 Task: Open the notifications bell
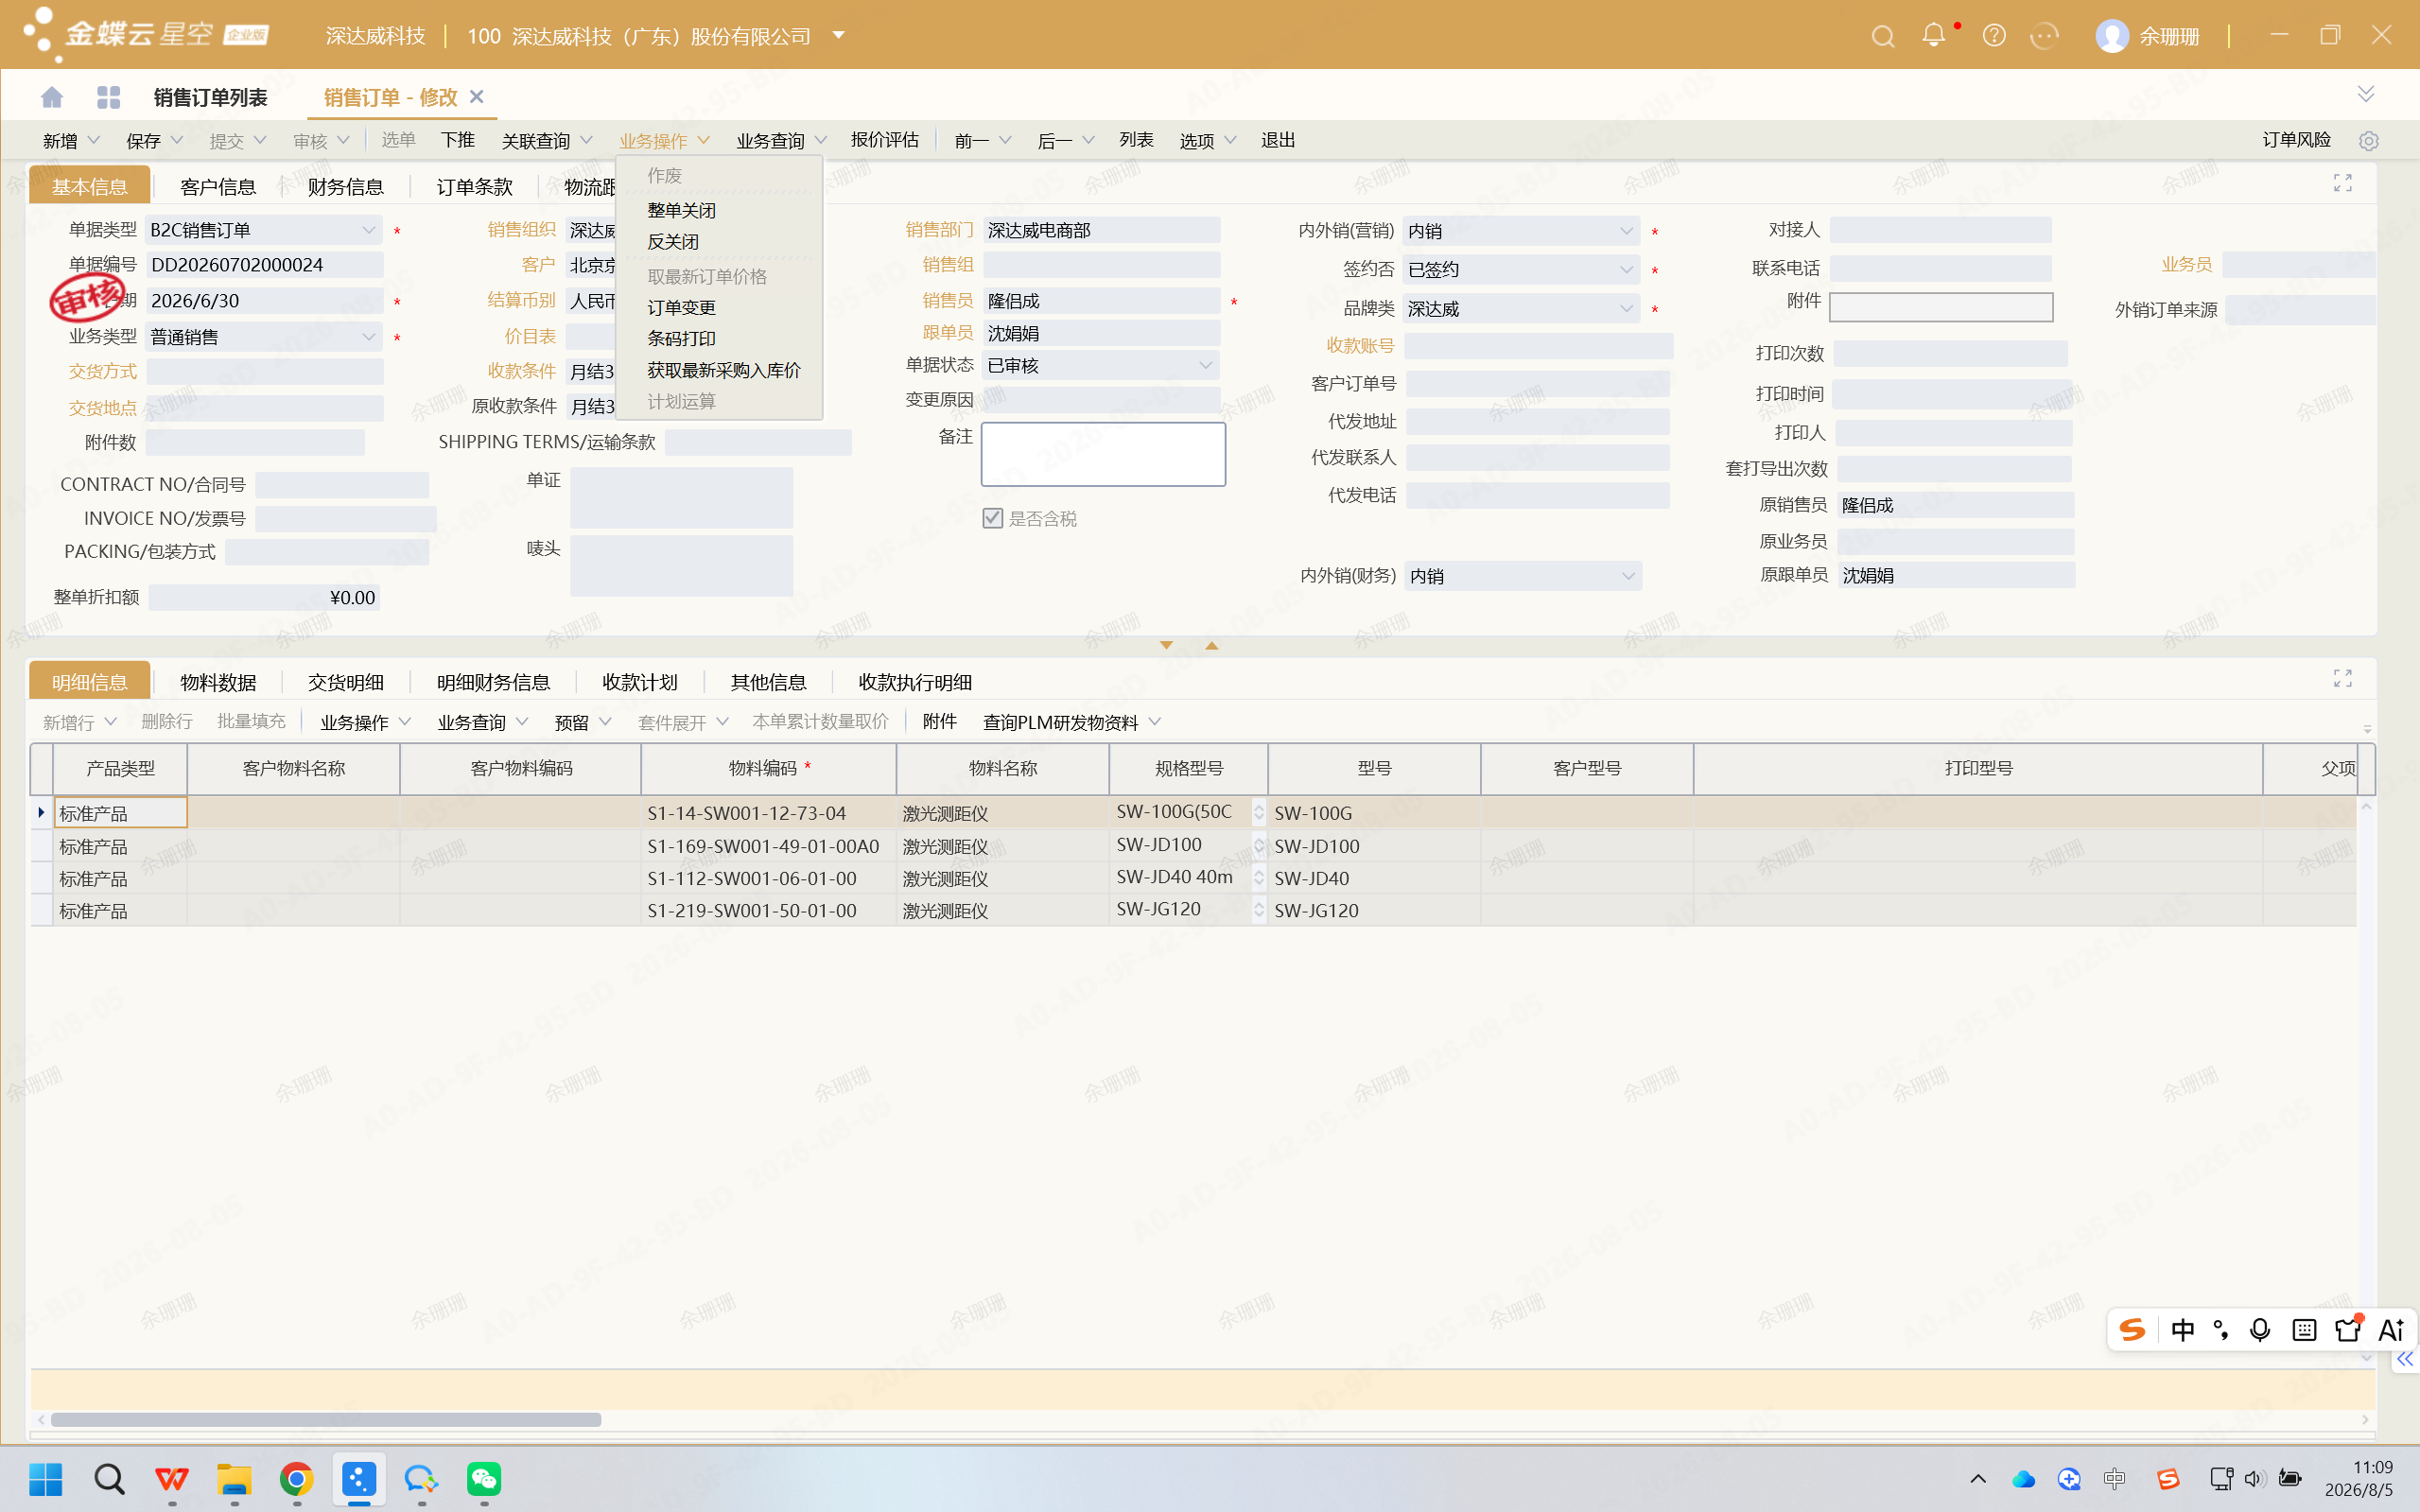(x=1934, y=36)
